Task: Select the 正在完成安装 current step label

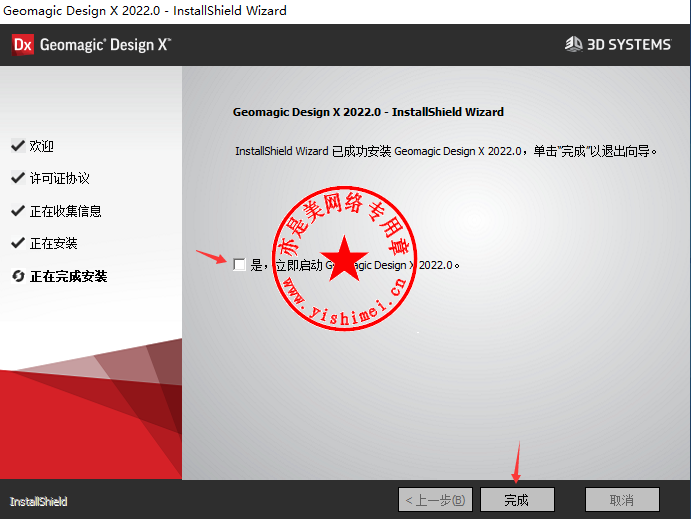Action: point(69,276)
